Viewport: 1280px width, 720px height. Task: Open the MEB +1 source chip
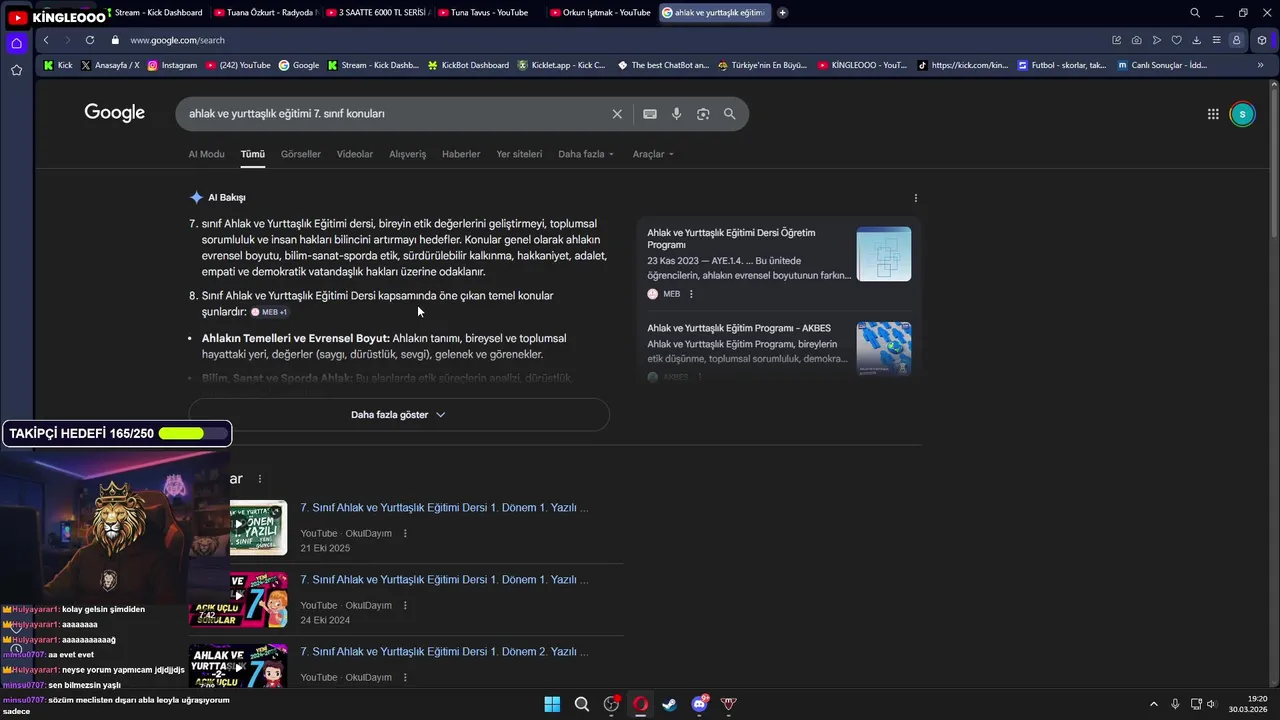coord(269,312)
